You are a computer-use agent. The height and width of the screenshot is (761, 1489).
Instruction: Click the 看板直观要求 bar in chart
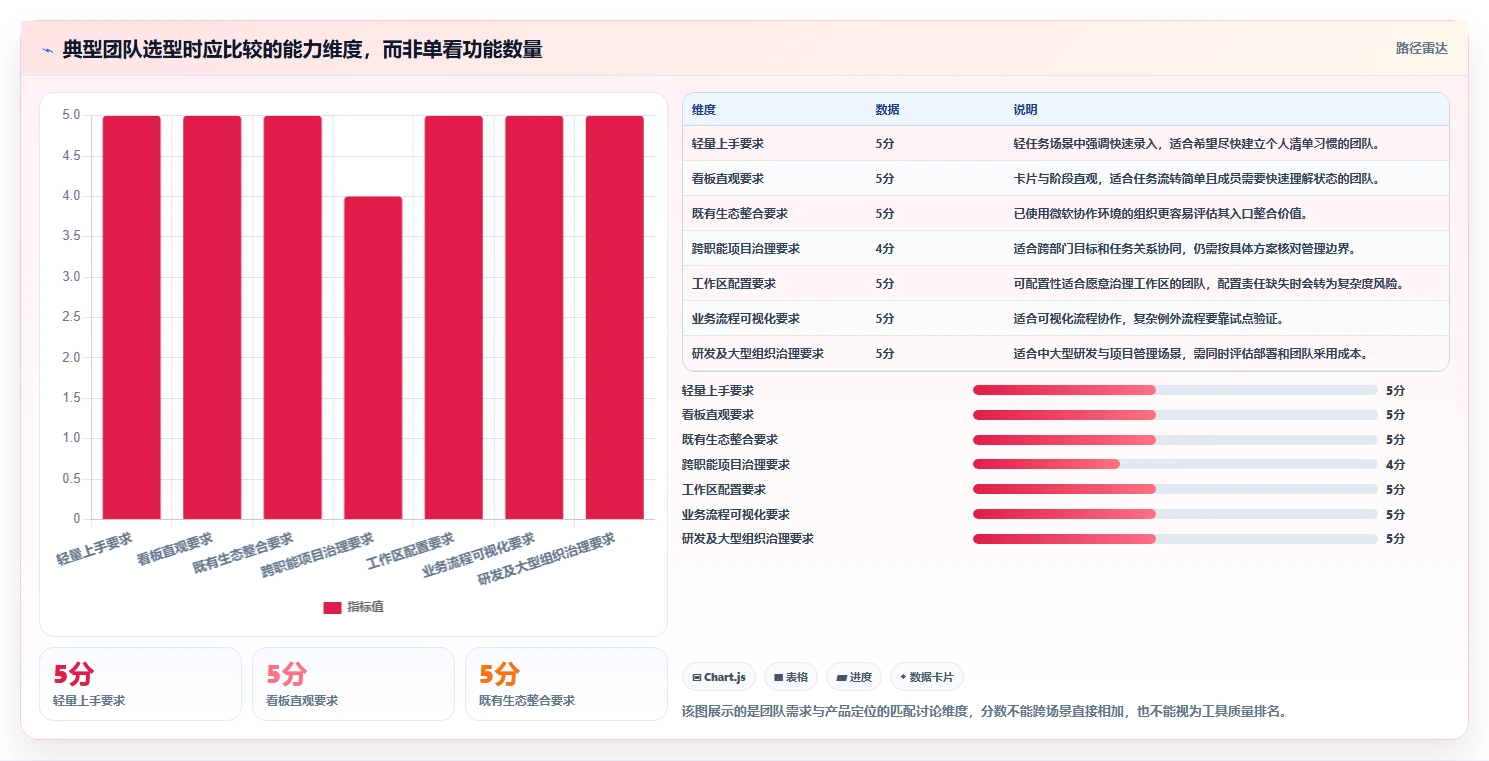point(212,317)
